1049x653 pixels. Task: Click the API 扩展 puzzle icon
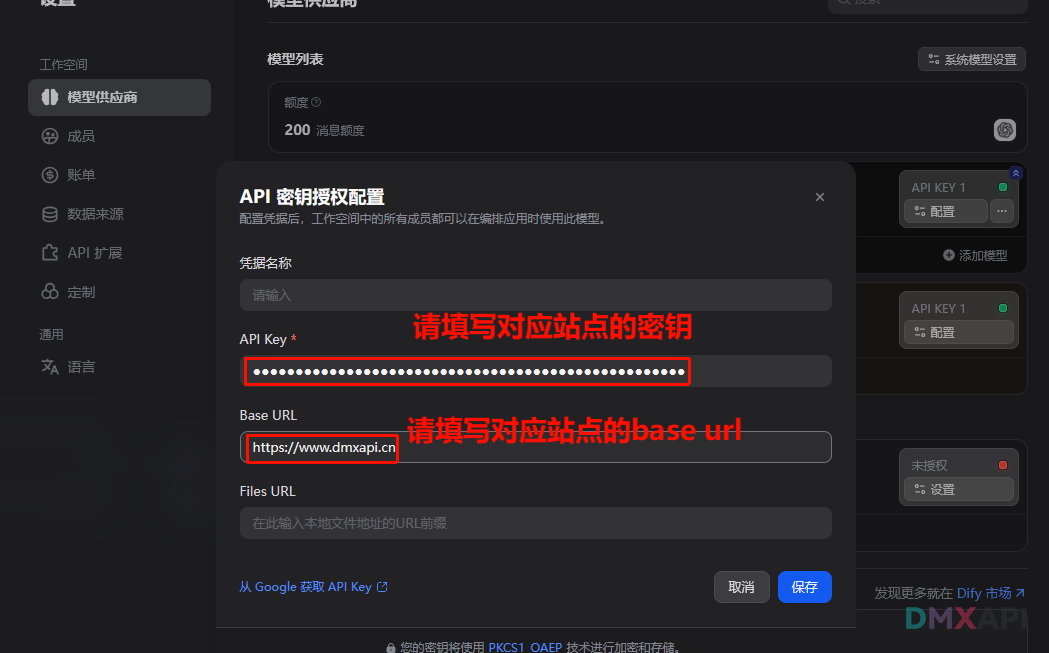pos(50,253)
